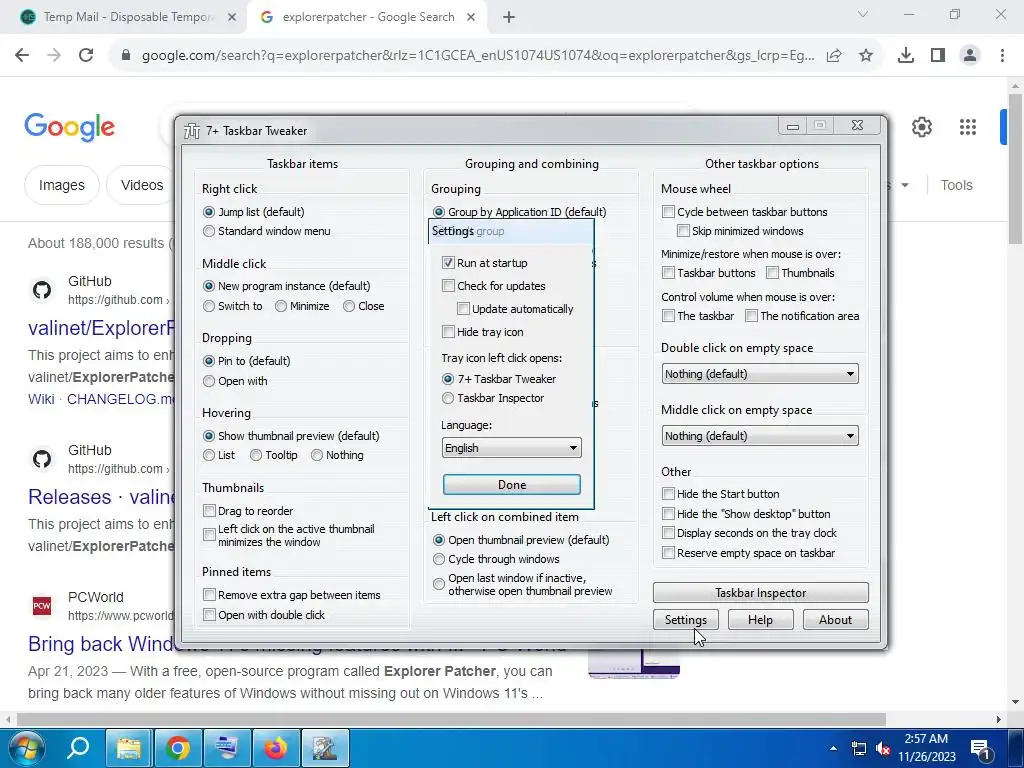Show hidden tray icons arrow
The height and width of the screenshot is (768, 1024).
pyautogui.click(x=833, y=748)
